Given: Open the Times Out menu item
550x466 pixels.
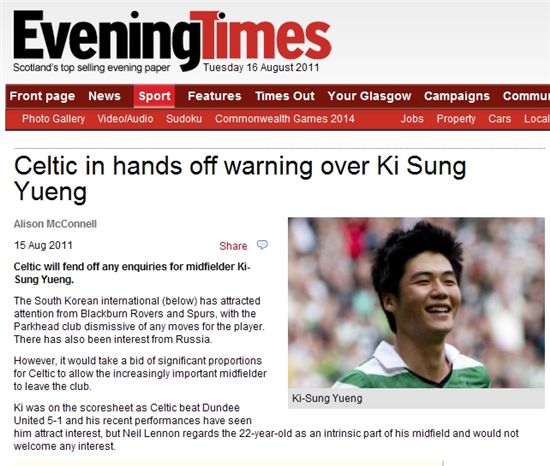Looking at the screenshot, I should point(285,96).
